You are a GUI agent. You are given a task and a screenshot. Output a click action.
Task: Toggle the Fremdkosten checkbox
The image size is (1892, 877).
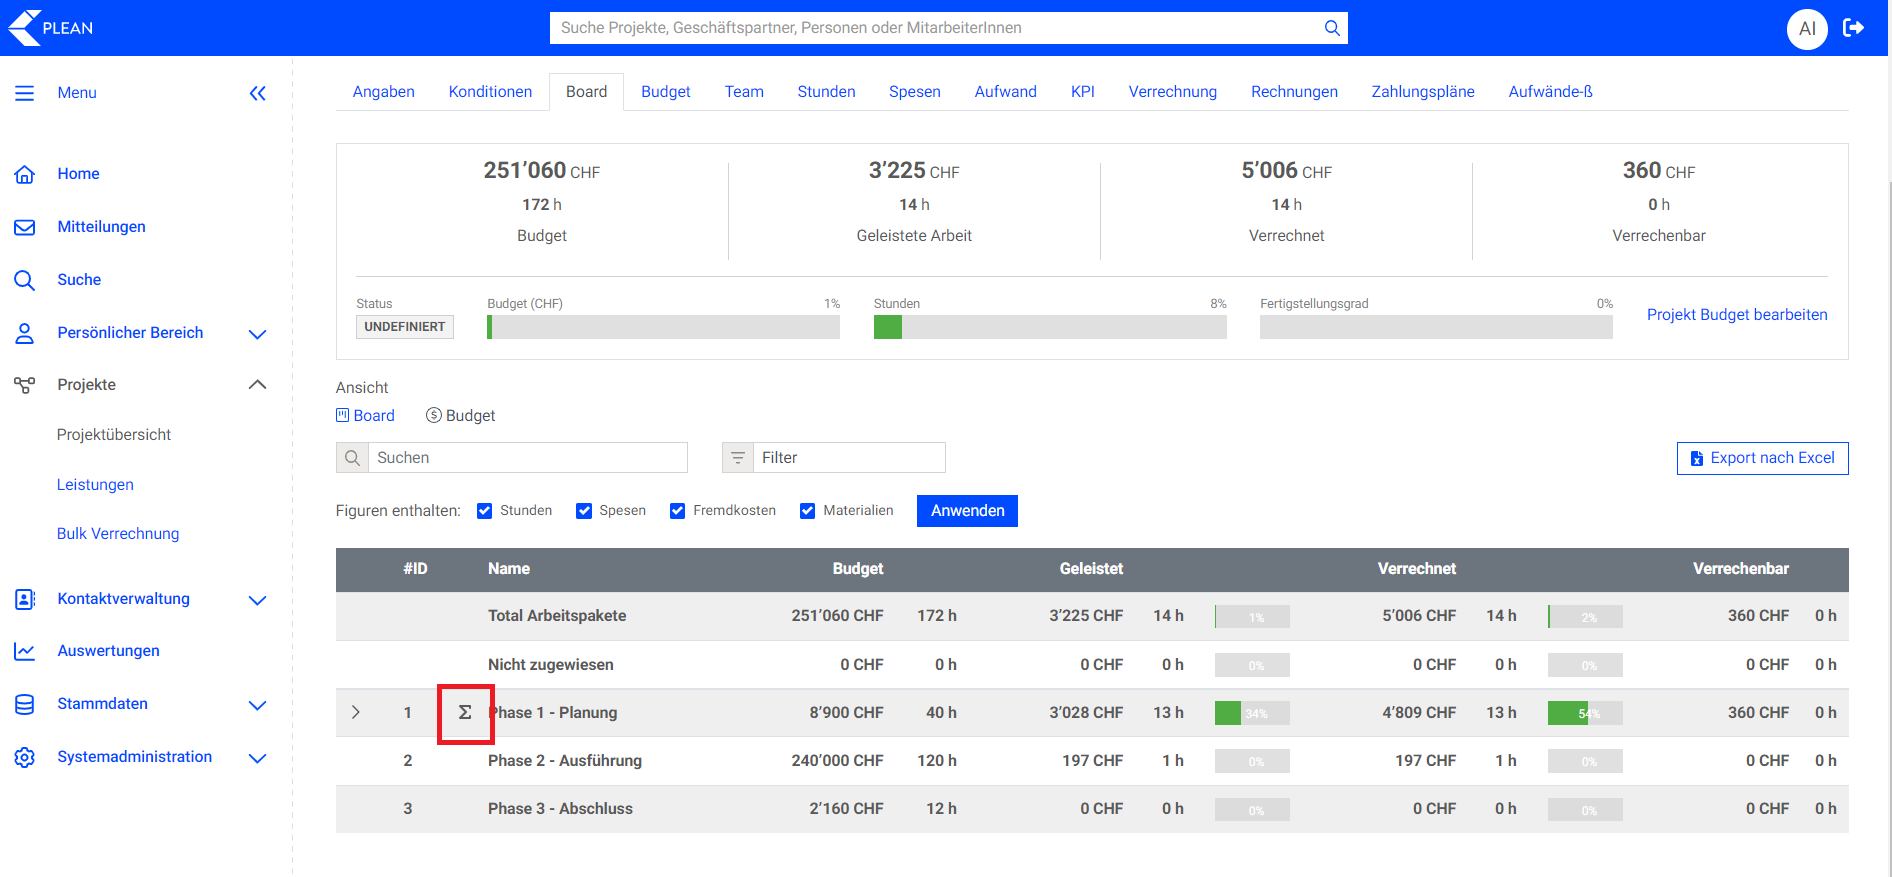click(678, 511)
